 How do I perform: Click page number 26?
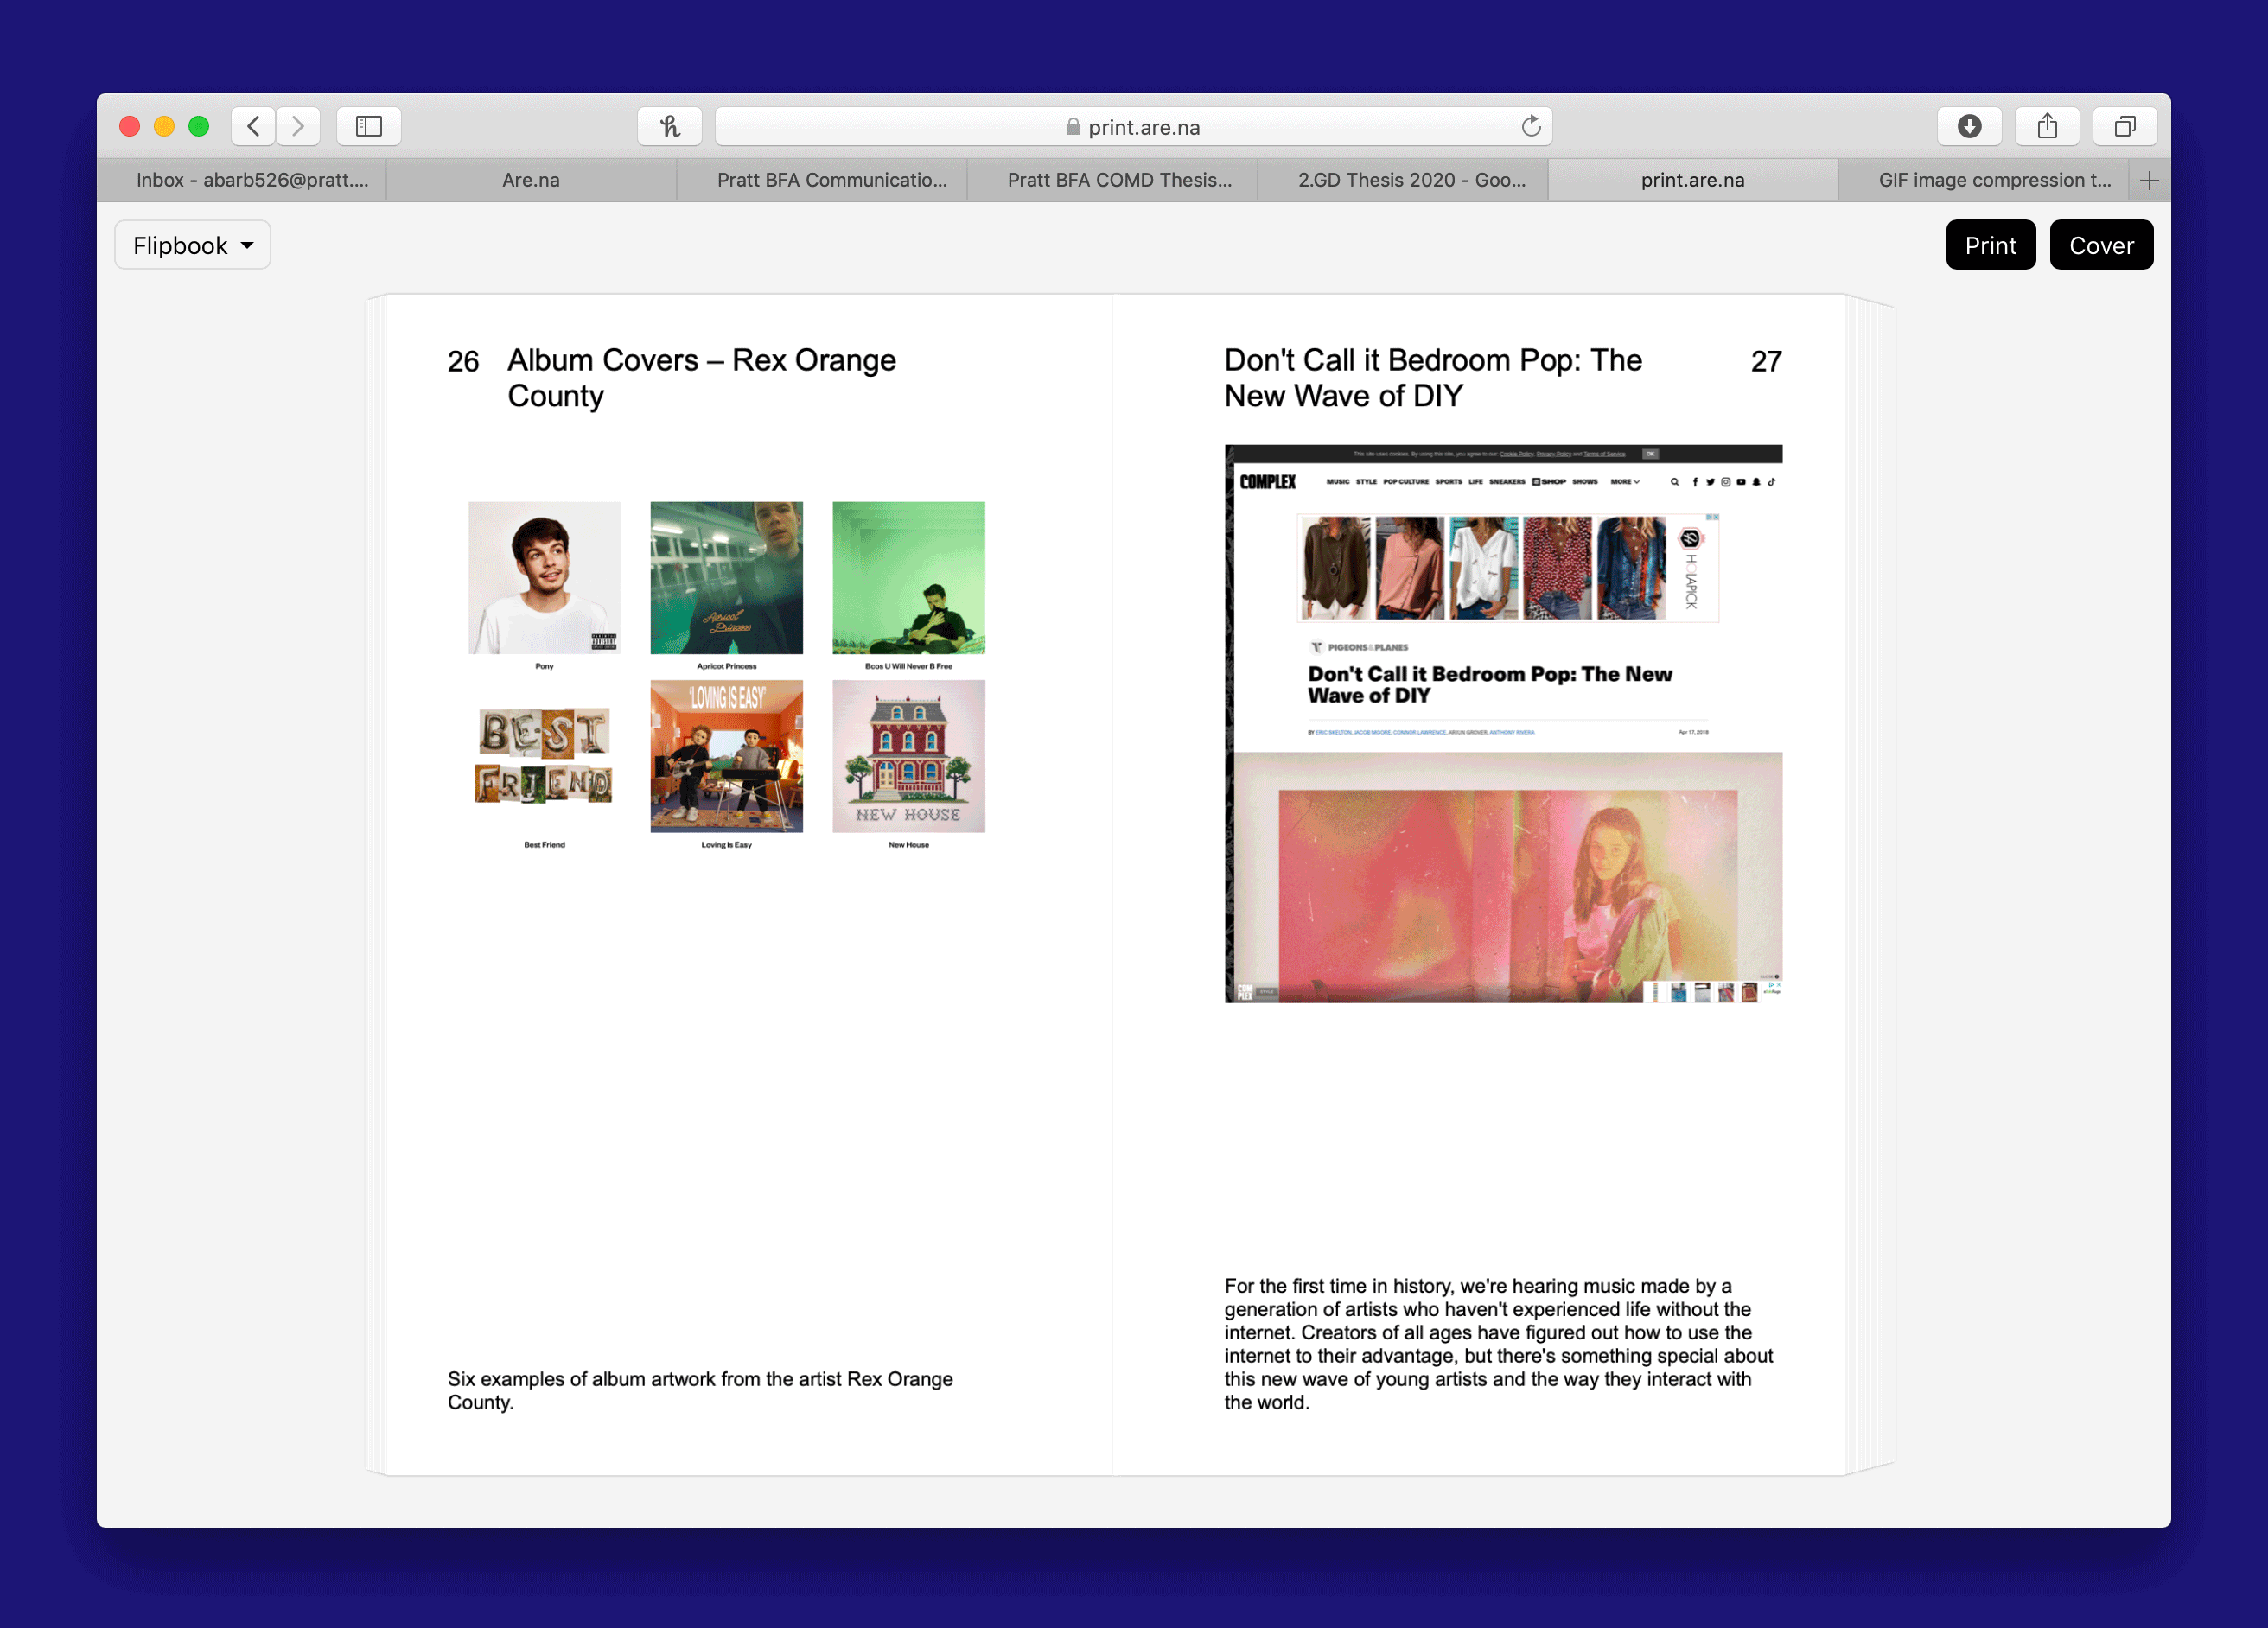tap(463, 361)
